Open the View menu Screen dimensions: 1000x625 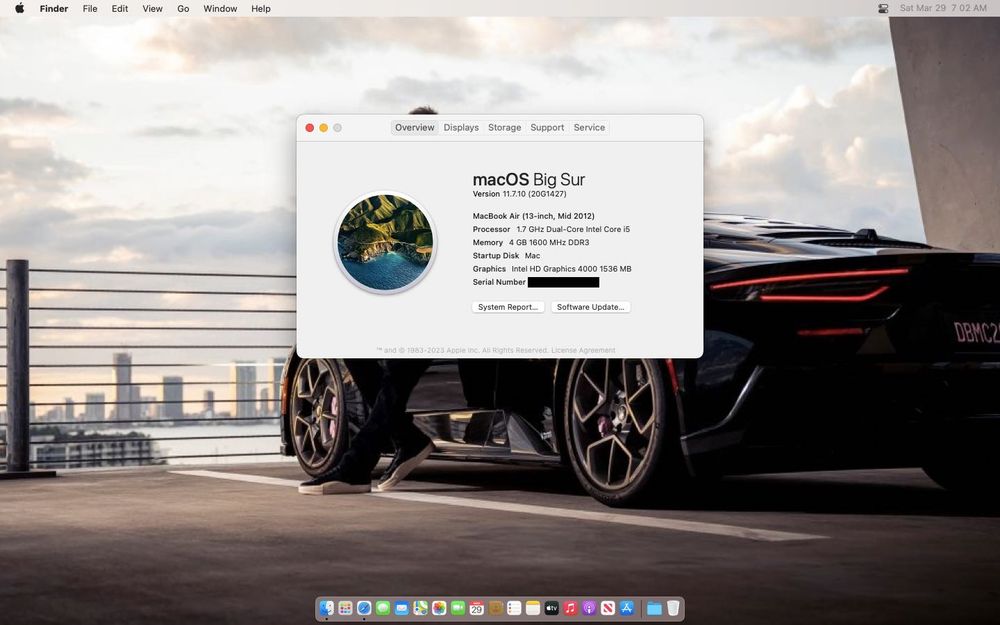tap(152, 8)
